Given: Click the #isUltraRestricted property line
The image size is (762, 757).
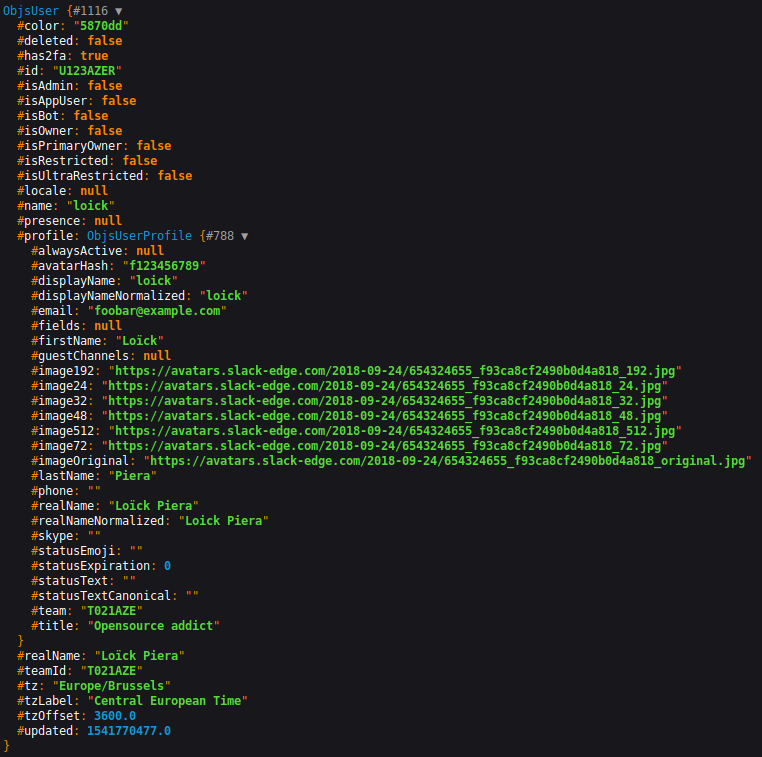Looking at the screenshot, I should (x=104, y=176).
